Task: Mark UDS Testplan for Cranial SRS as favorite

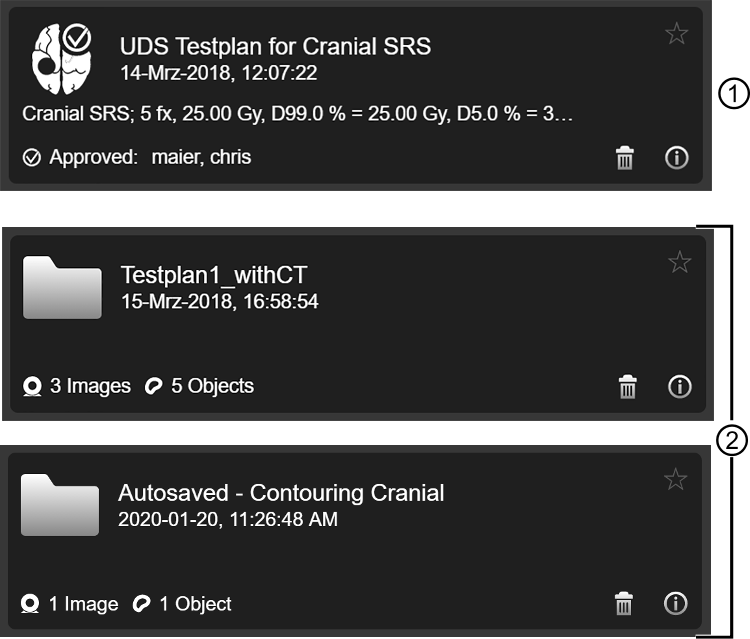Action: click(x=676, y=33)
